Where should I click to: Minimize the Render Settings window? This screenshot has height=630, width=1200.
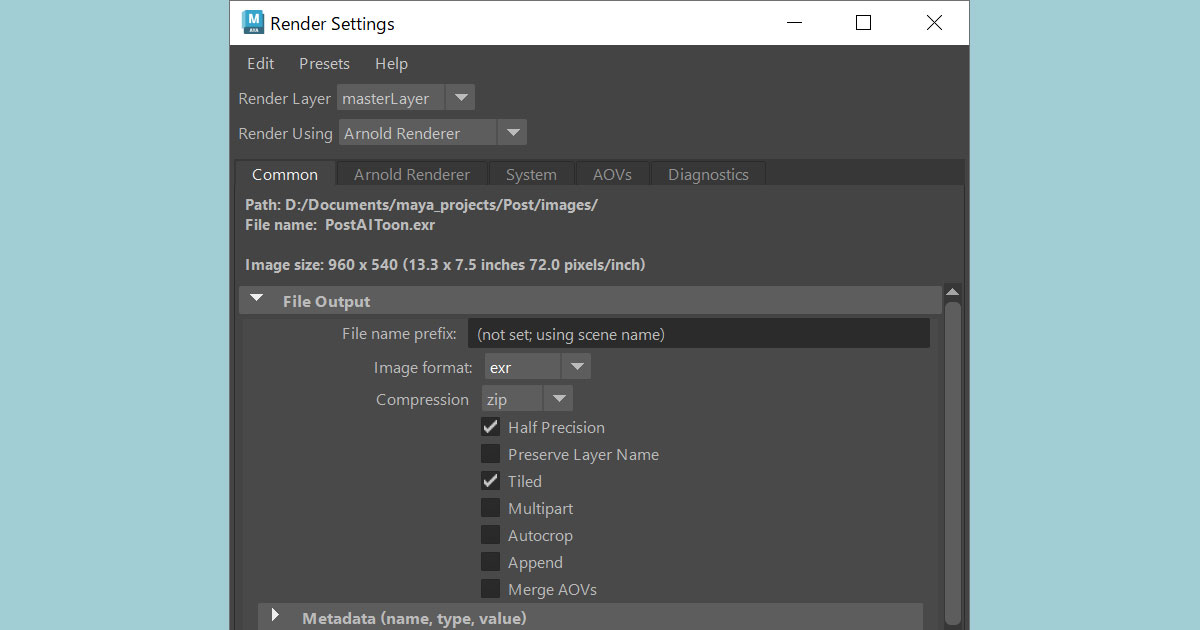point(795,22)
